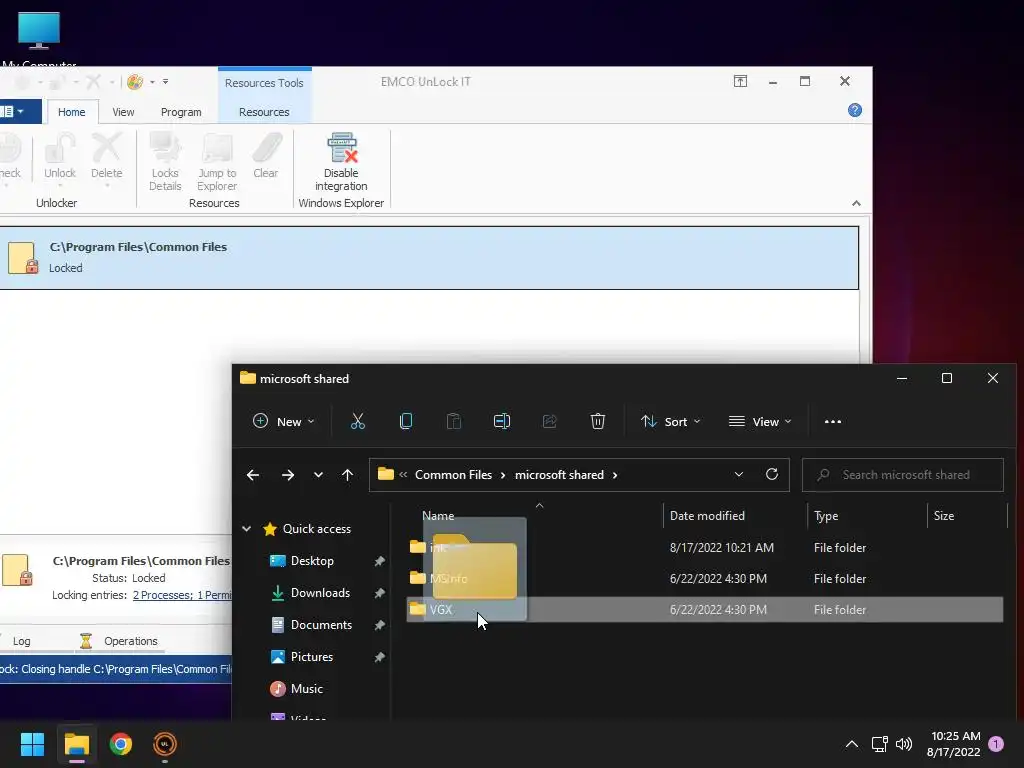Viewport: 1024px width, 768px height.
Task: Click Disable integration in EMCO UnLock IT
Action: pos(341,162)
